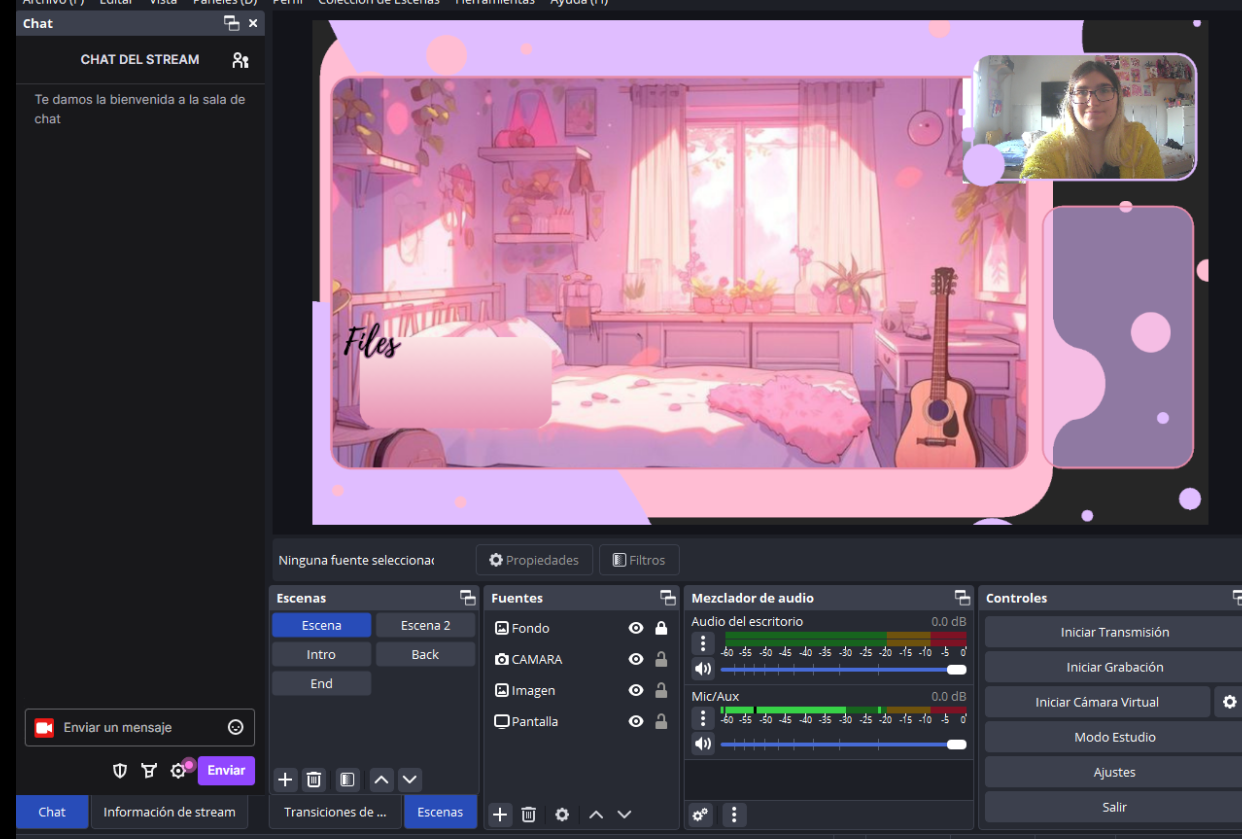
Task: Start the virtual camera with Iniciar Cámara Virtual
Action: pyautogui.click(x=1097, y=702)
